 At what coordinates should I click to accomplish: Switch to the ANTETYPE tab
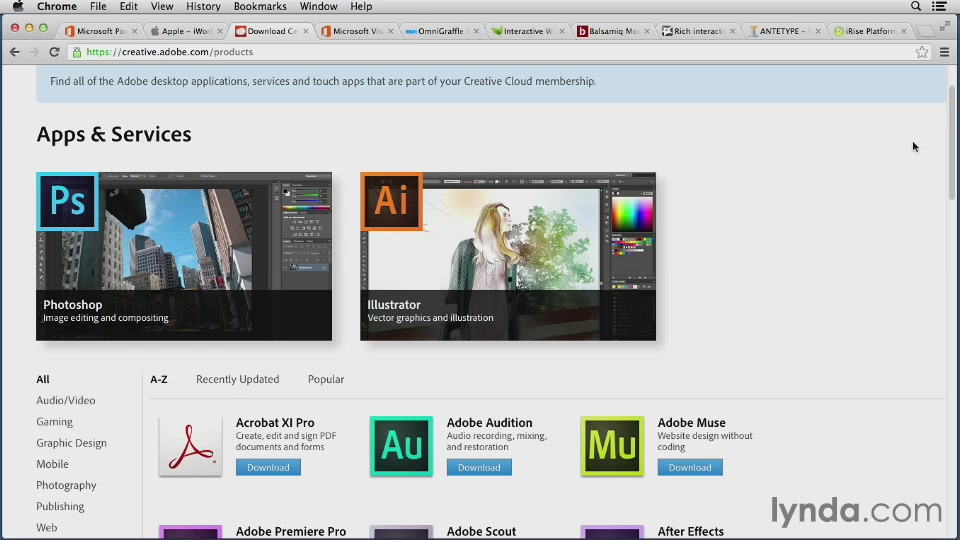tap(784, 31)
